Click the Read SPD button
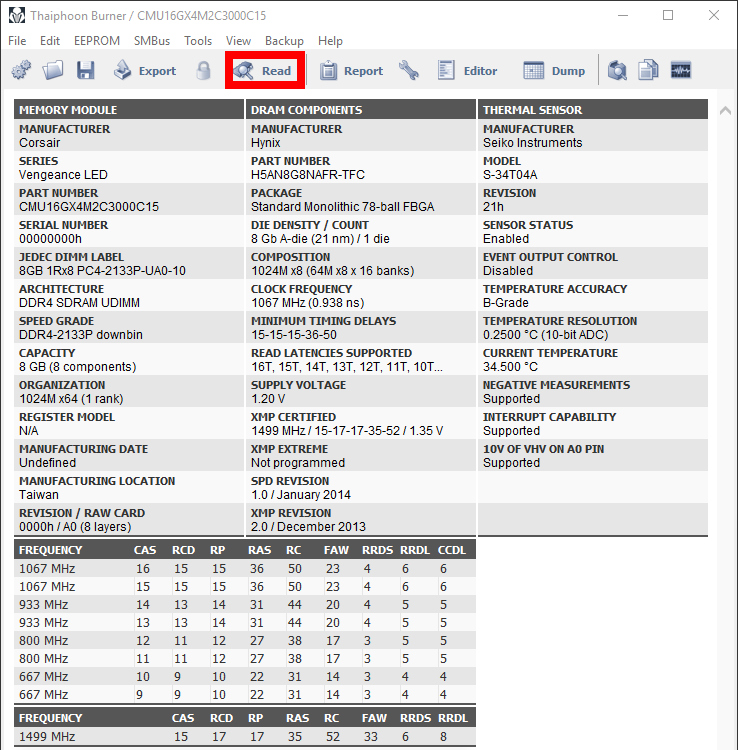The height and width of the screenshot is (750, 738). pos(264,71)
